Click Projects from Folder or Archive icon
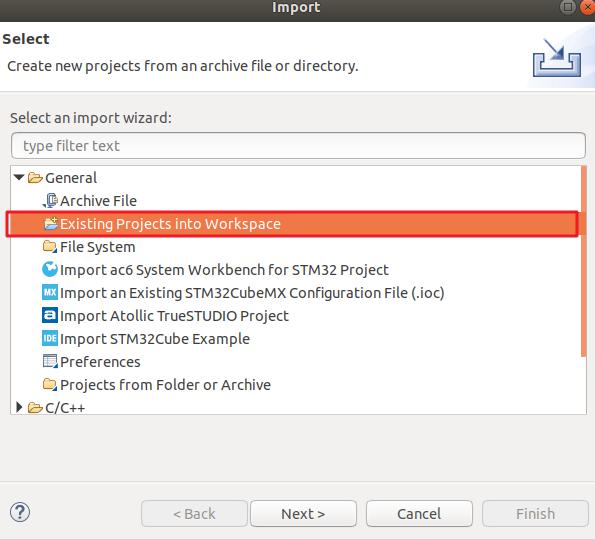Image resolution: width=595 pixels, height=539 pixels. tap(50, 385)
